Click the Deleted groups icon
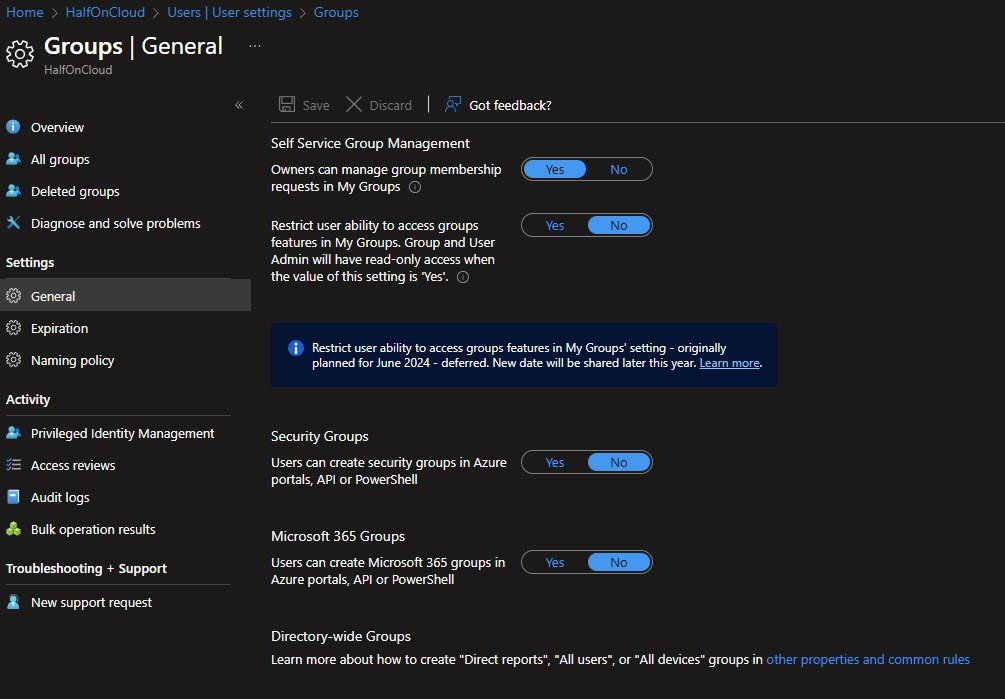The image size is (1005, 699). point(13,191)
